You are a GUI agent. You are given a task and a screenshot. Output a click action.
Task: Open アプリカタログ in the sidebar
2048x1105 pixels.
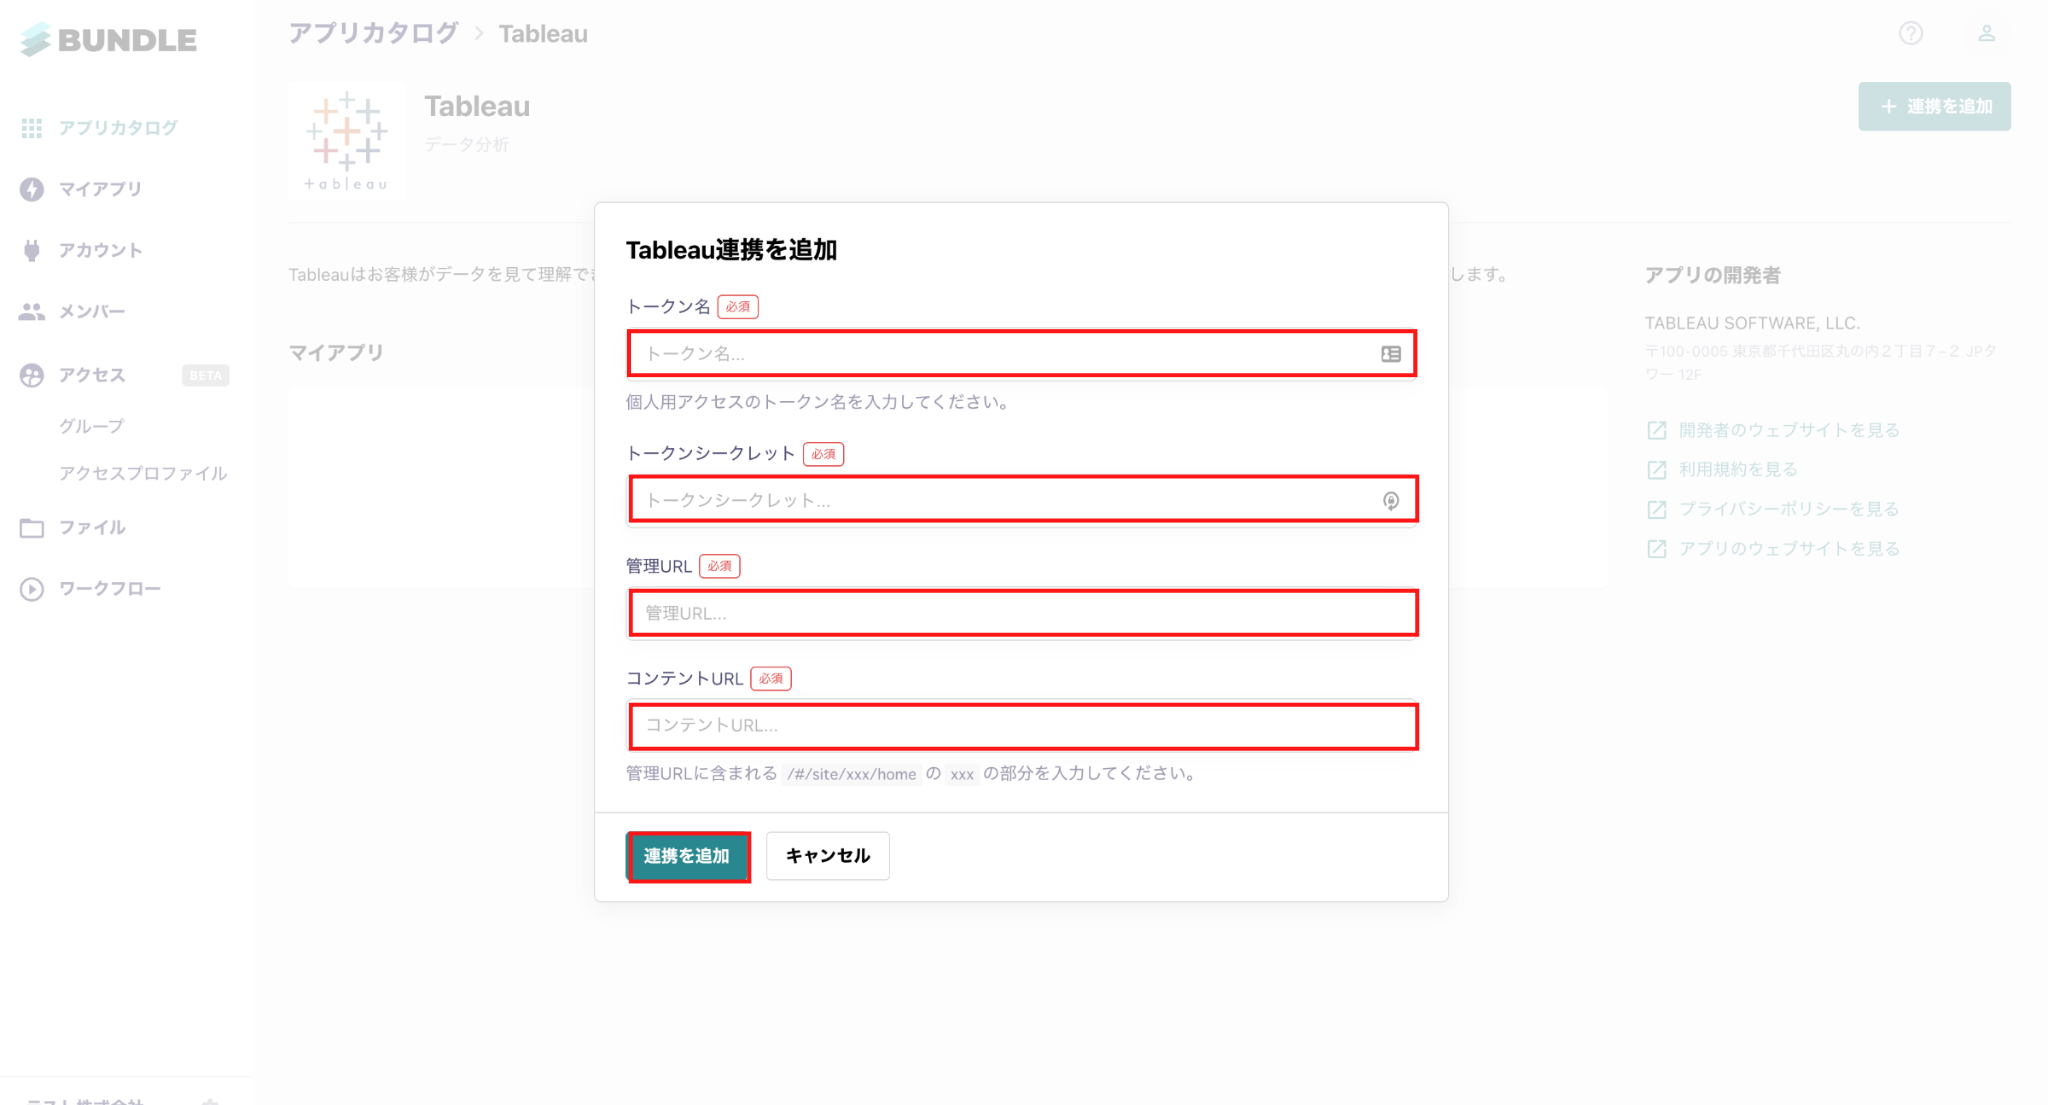[118, 128]
